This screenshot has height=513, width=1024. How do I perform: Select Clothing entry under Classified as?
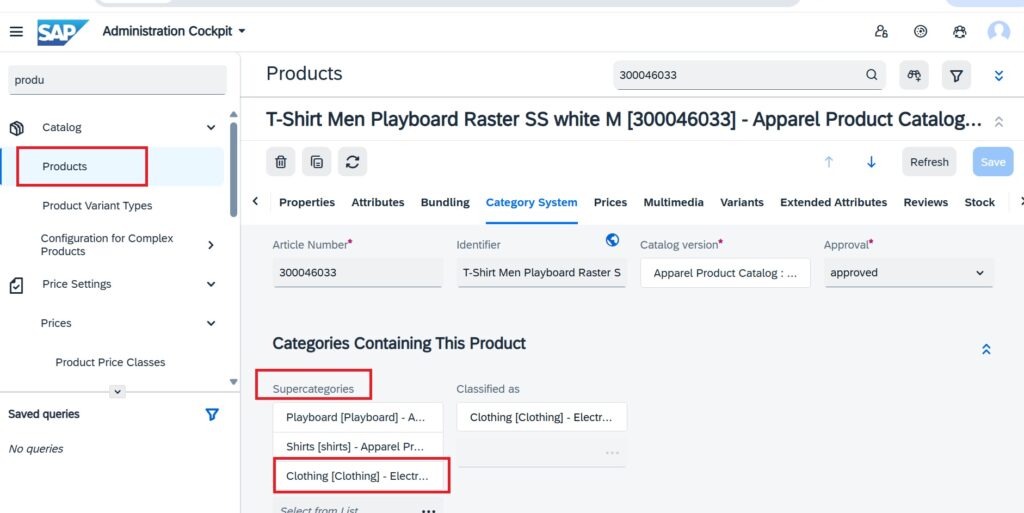click(541, 417)
